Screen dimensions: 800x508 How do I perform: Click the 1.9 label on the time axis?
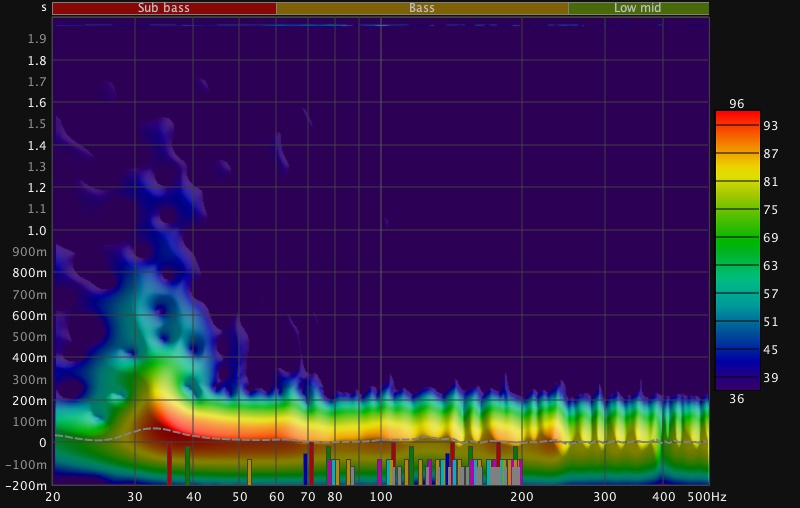click(38, 39)
